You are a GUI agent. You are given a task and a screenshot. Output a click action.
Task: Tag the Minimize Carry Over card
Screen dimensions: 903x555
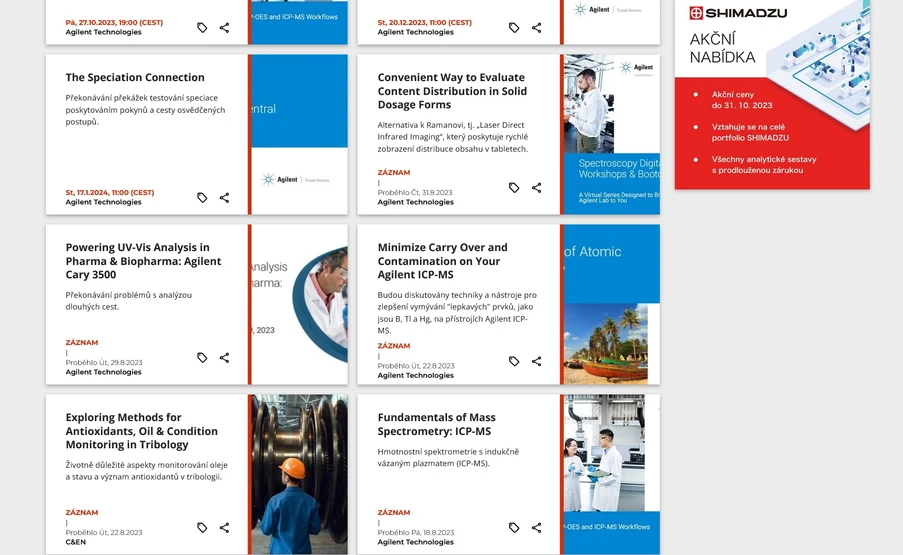(514, 361)
